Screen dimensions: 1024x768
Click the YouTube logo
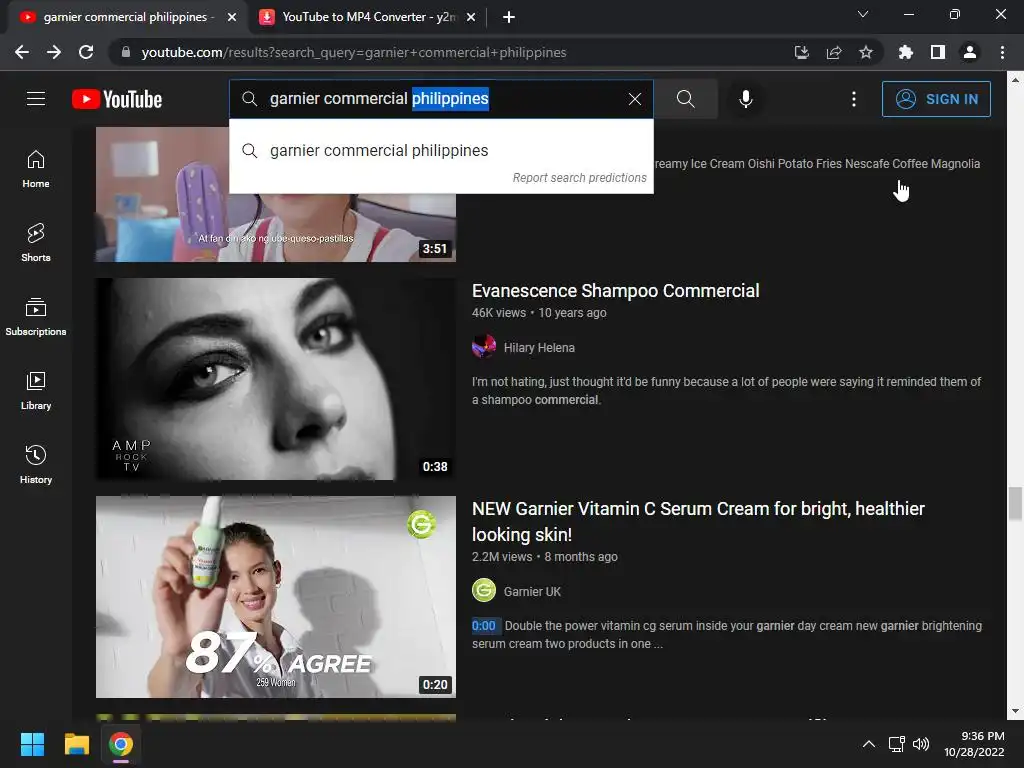click(x=117, y=99)
